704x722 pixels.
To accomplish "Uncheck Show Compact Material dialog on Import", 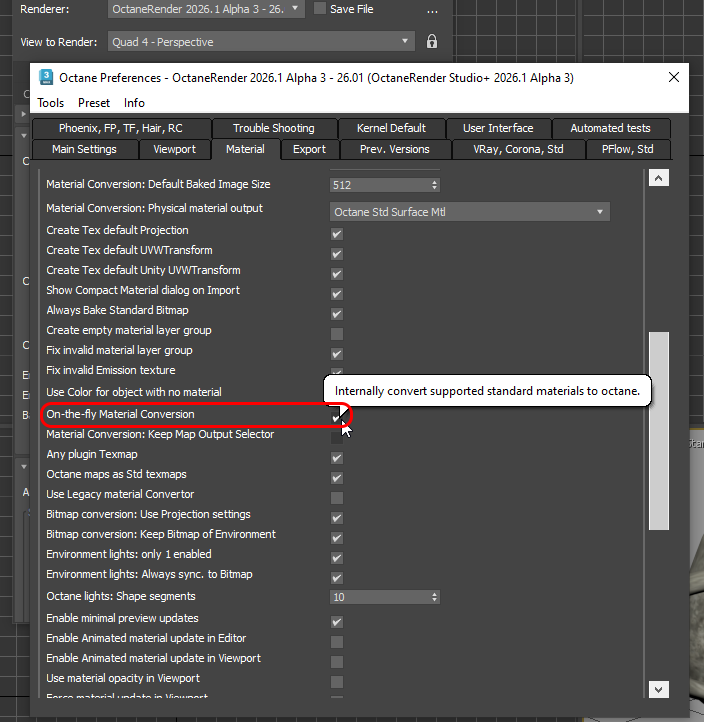I will pos(337,294).
